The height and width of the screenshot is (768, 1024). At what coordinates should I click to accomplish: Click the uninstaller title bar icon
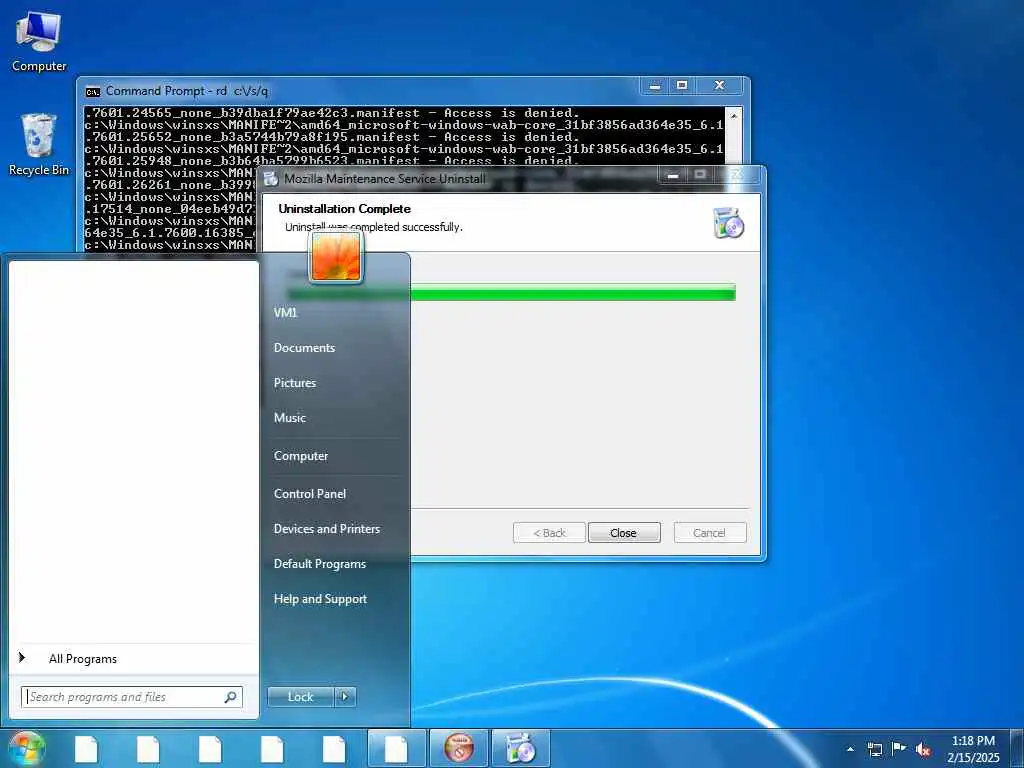[271, 178]
